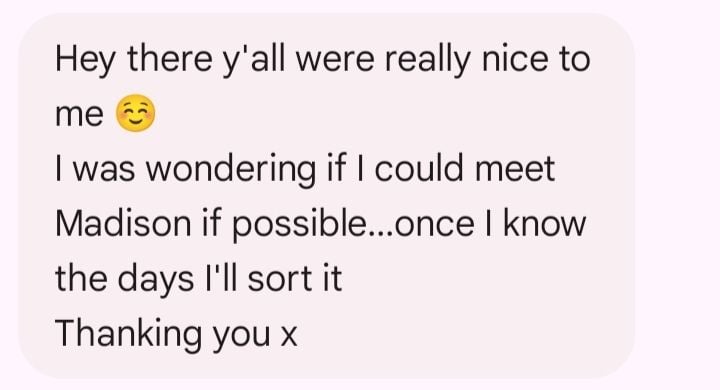Click the word "Hey" at message start
Image resolution: width=720 pixels, height=390 pixels.
click(85, 60)
